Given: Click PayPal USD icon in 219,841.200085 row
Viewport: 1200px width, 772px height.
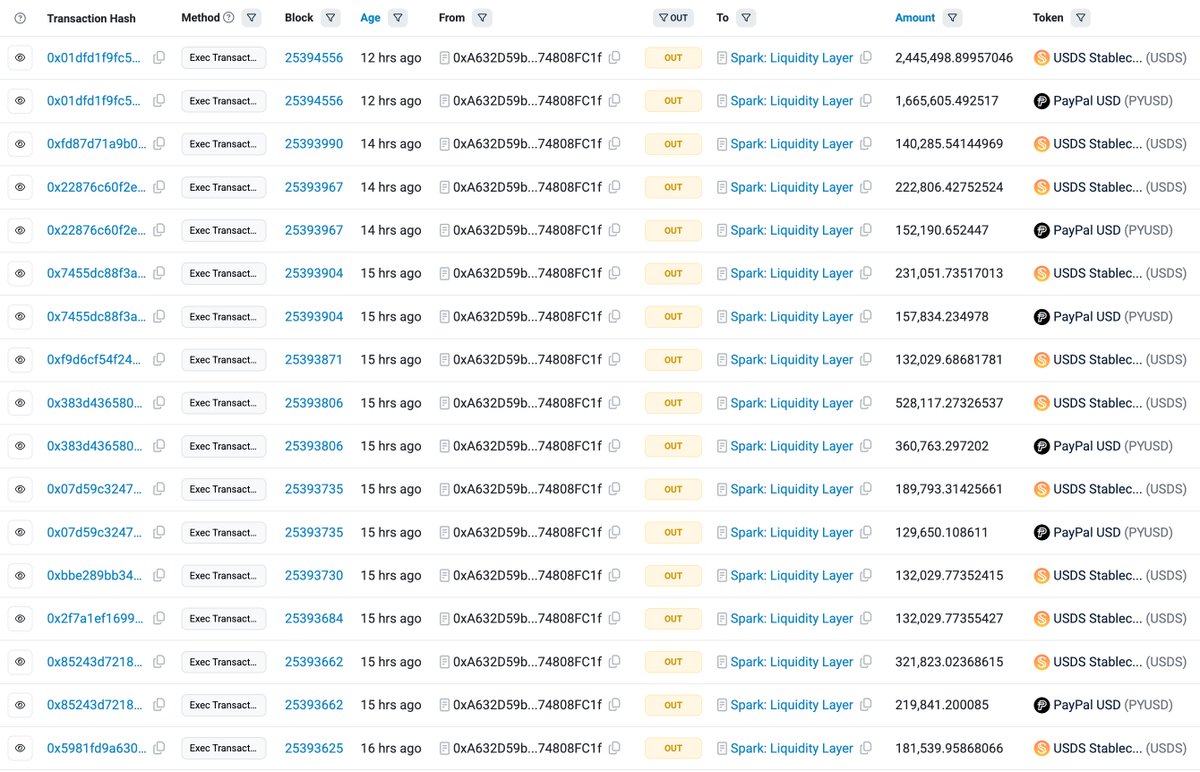Looking at the screenshot, I should (1041, 705).
